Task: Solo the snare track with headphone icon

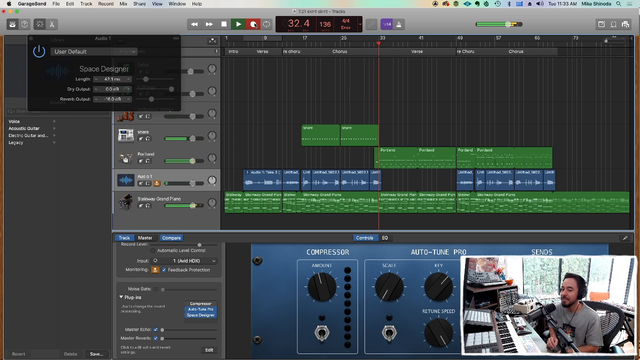Action: pyautogui.click(x=148, y=139)
